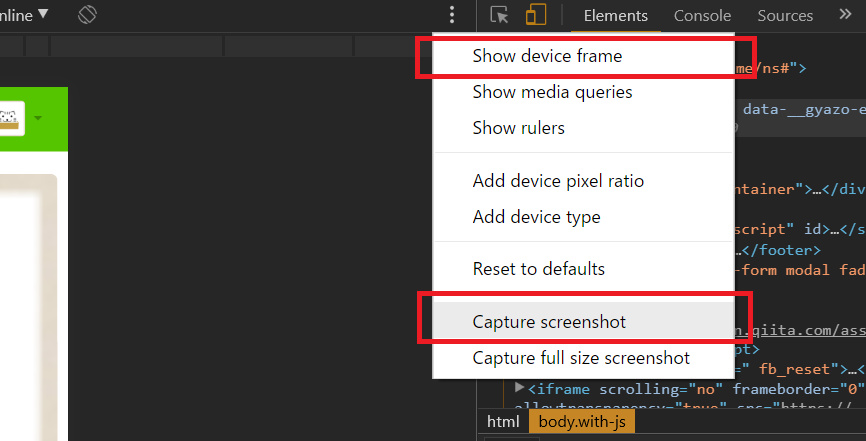Expand the iframe node in DOM tree

click(520, 388)
